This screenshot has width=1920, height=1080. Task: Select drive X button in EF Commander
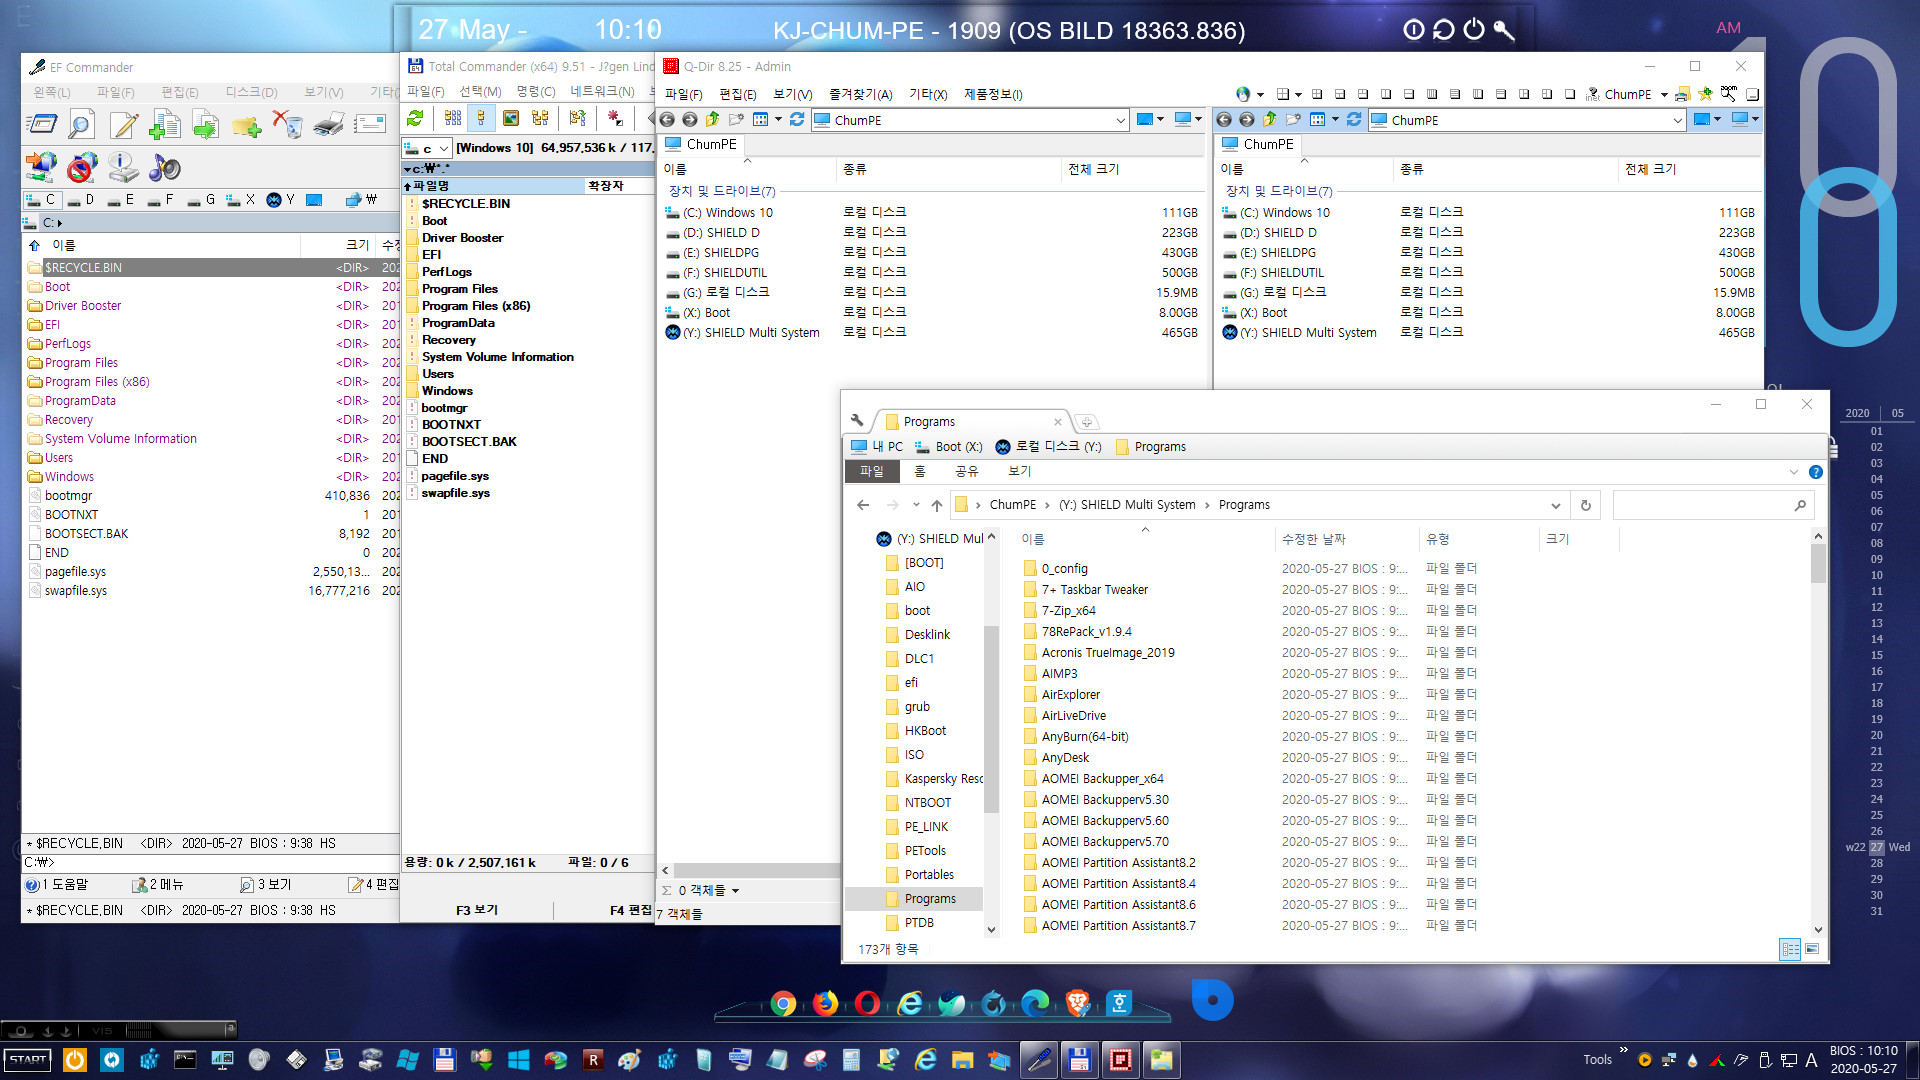pos(242,200)
